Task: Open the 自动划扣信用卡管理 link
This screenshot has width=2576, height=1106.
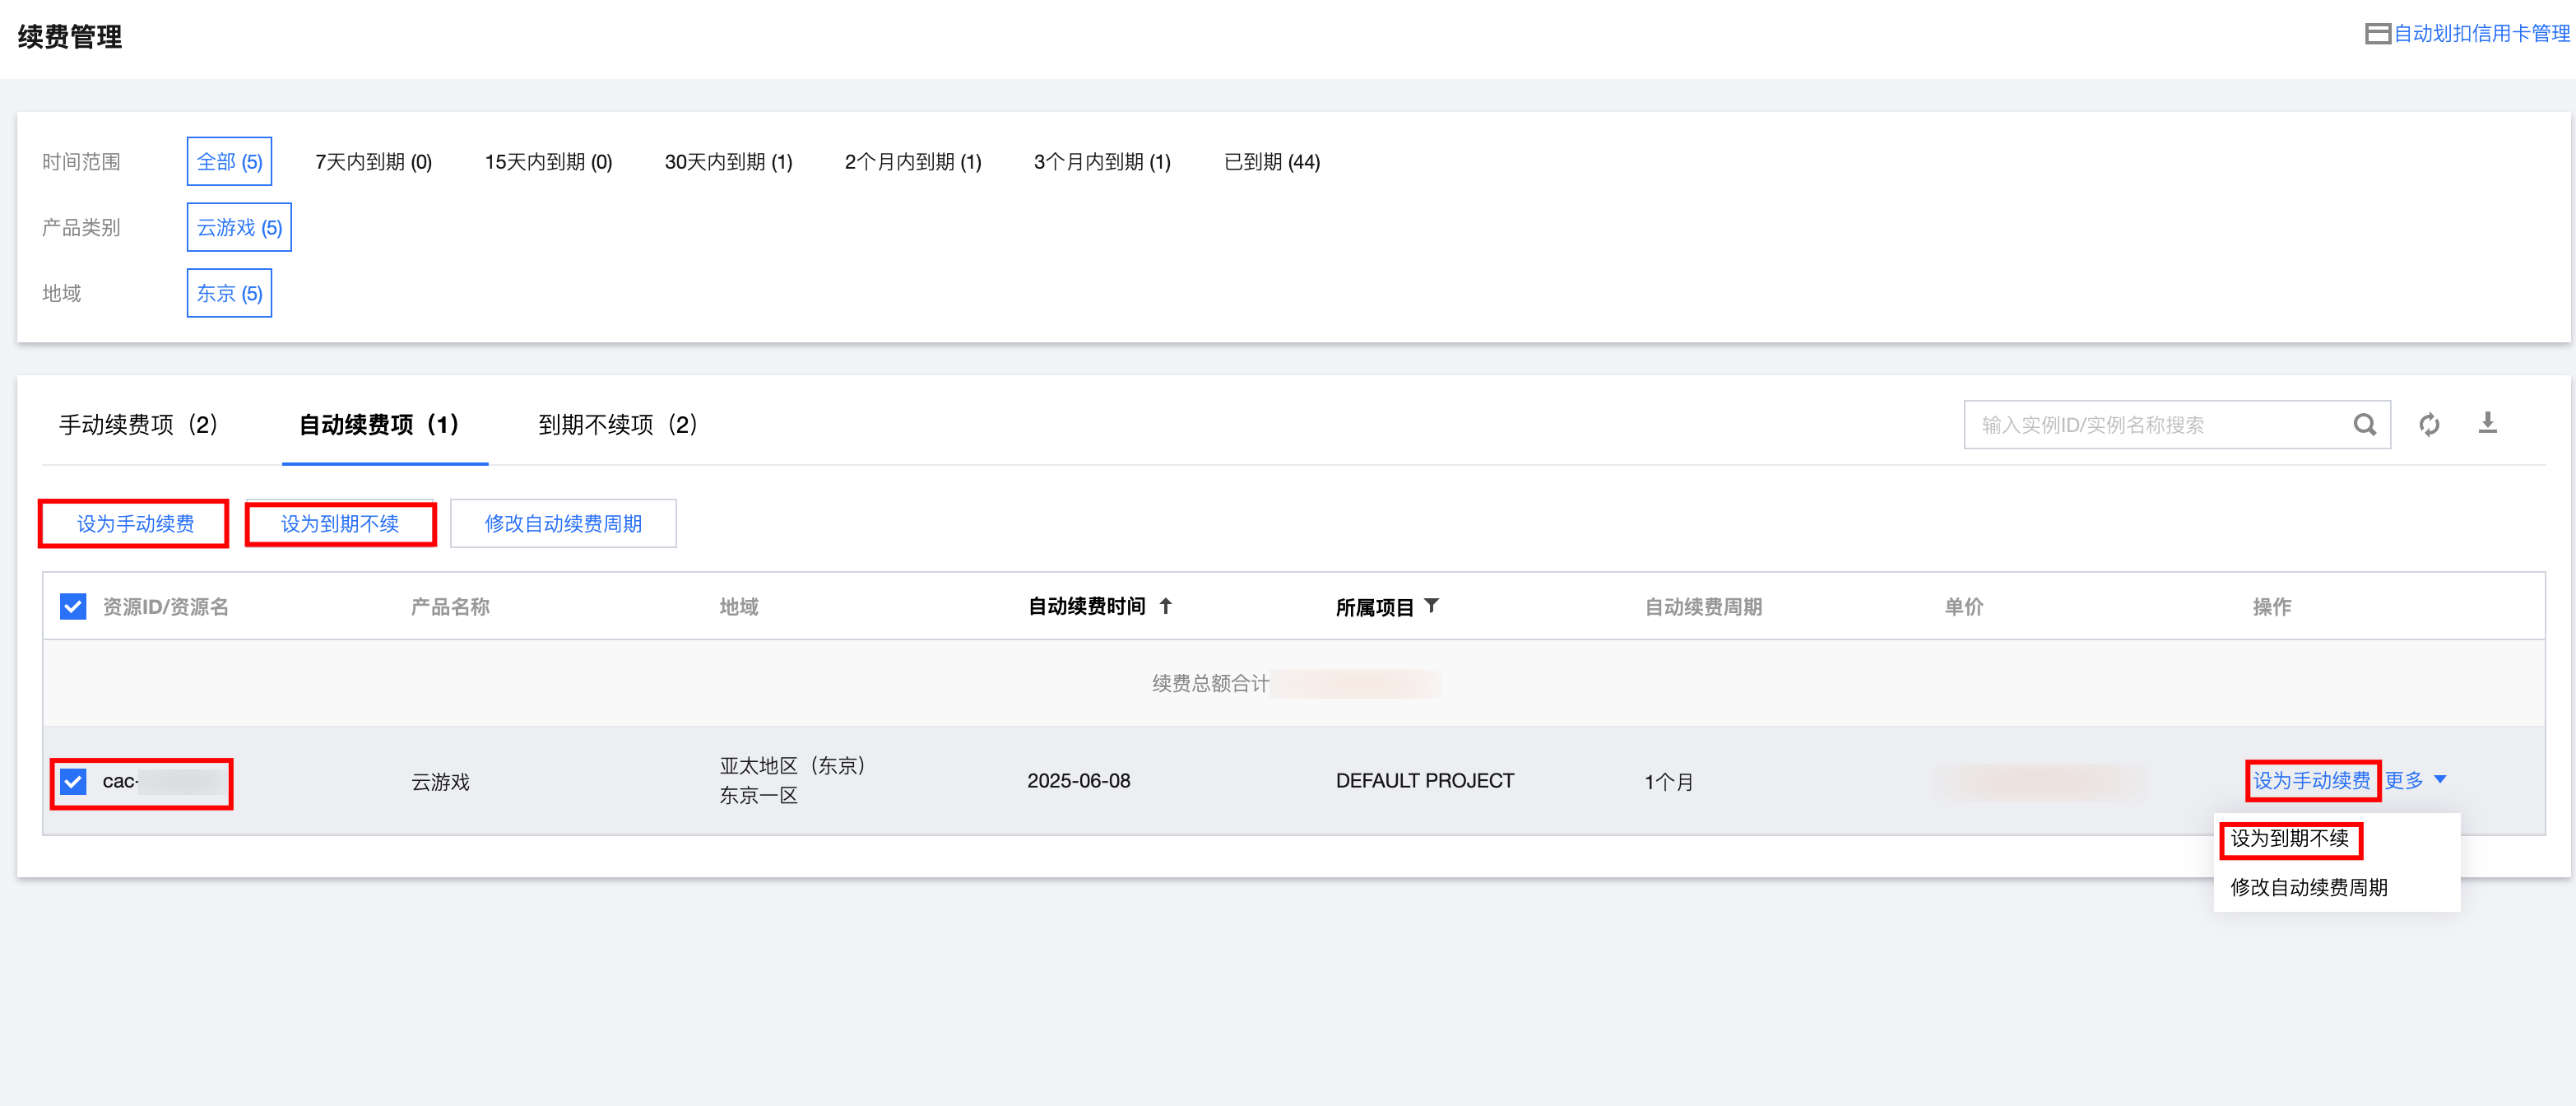Action: [x=2481, y=34]
